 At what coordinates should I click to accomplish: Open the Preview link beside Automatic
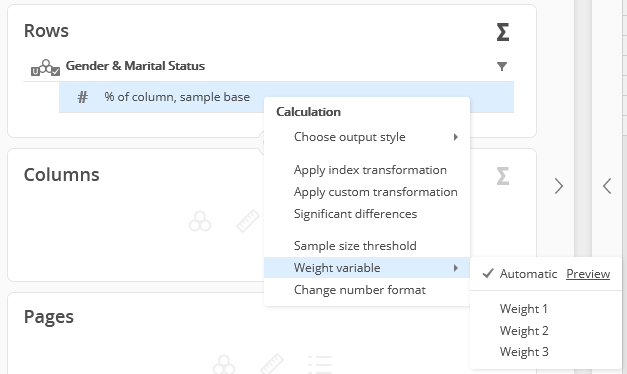tap(588, 274)
